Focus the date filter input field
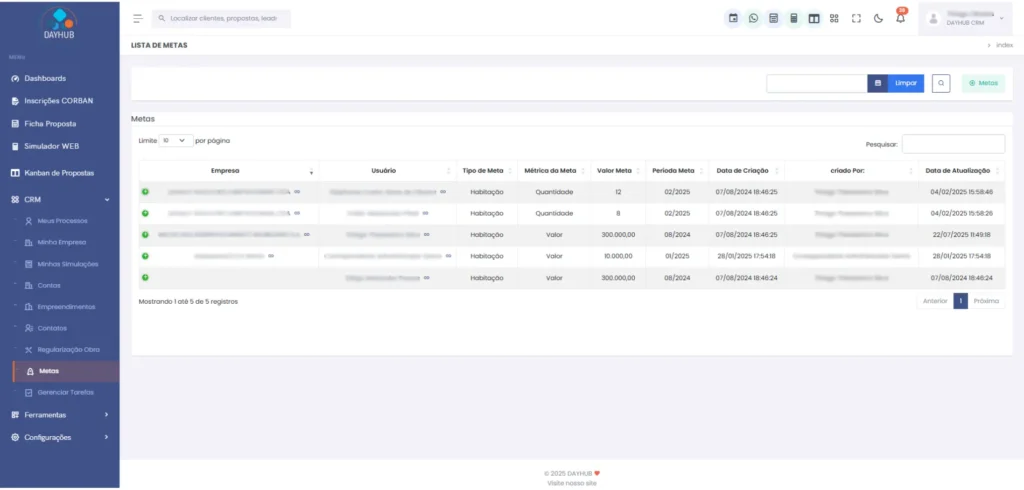The height and width of the screenshot is (490, 1024). pyautogui.click(x=817, y=84)
